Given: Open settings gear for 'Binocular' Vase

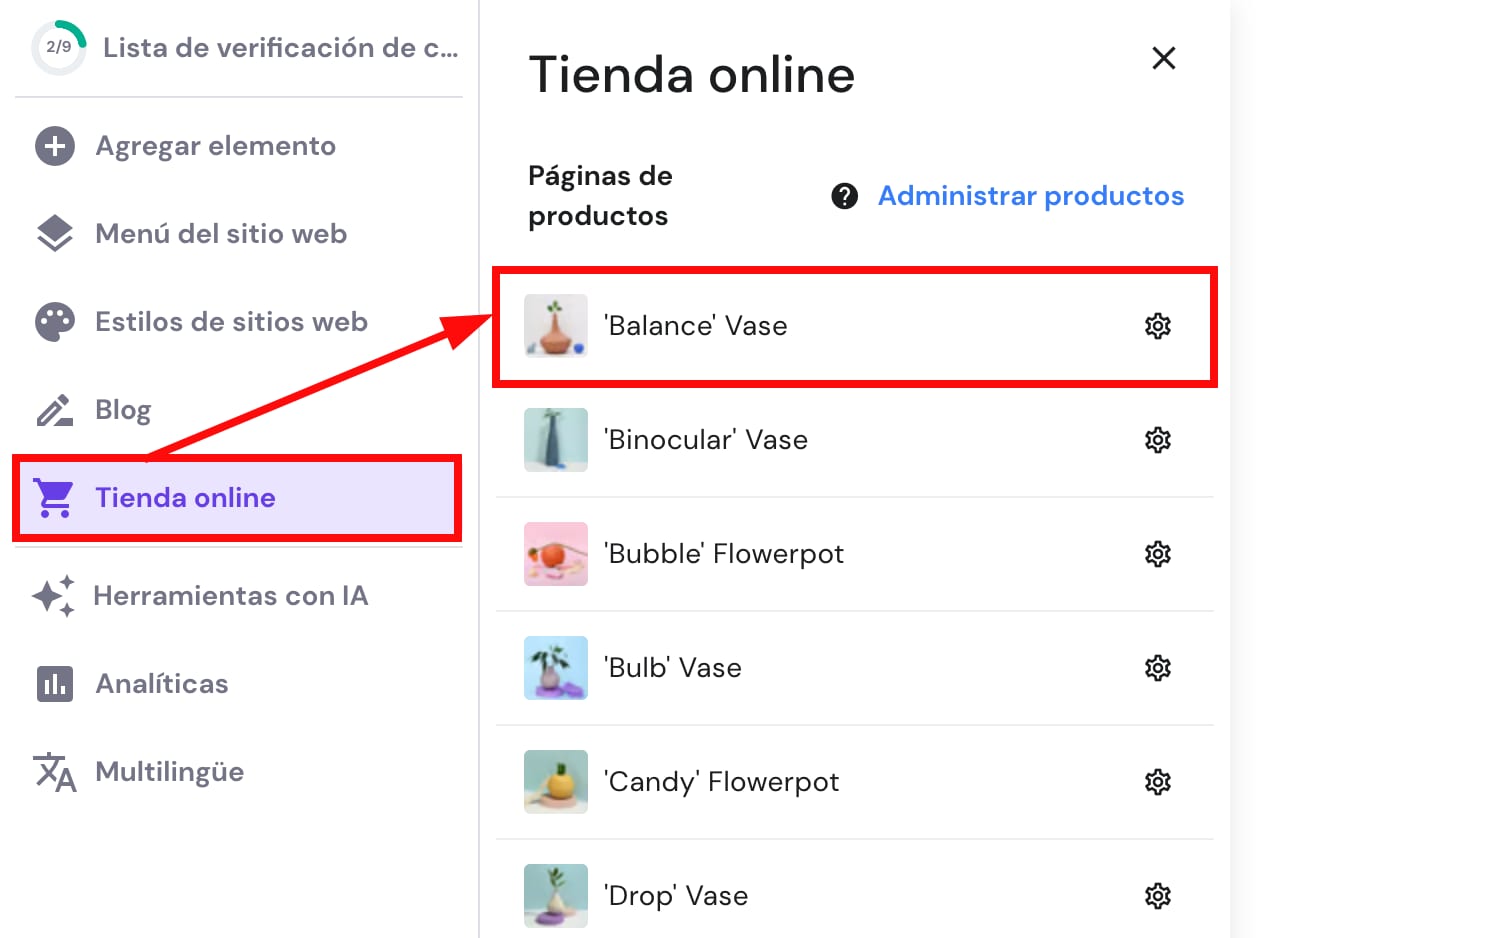Looking at the screenshot, I should pos(1157,439).
